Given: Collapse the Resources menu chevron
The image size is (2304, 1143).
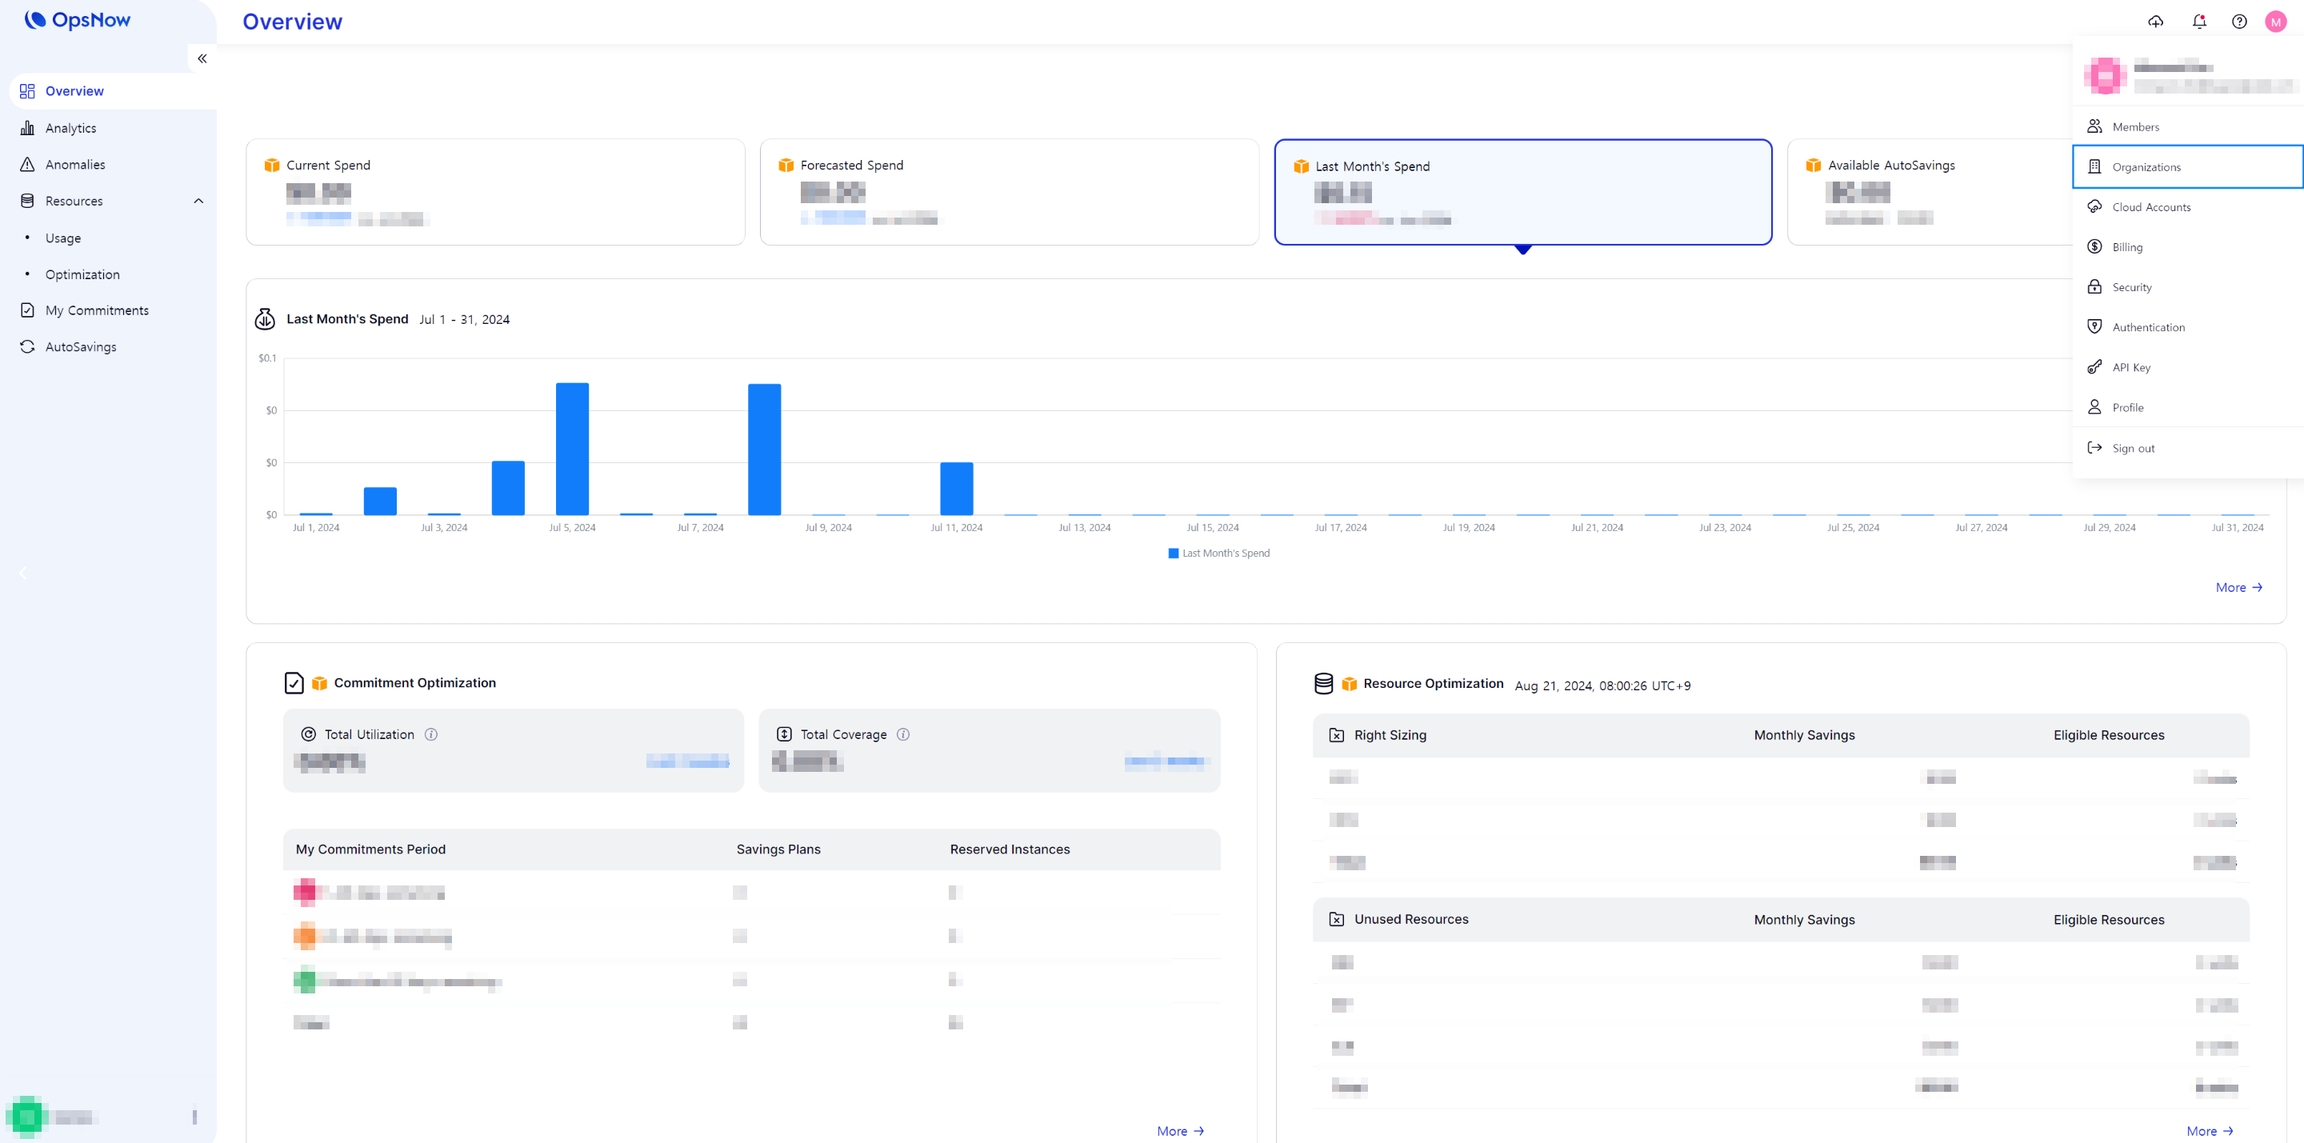Looking at the screenshot, I should tap(198, 201).
